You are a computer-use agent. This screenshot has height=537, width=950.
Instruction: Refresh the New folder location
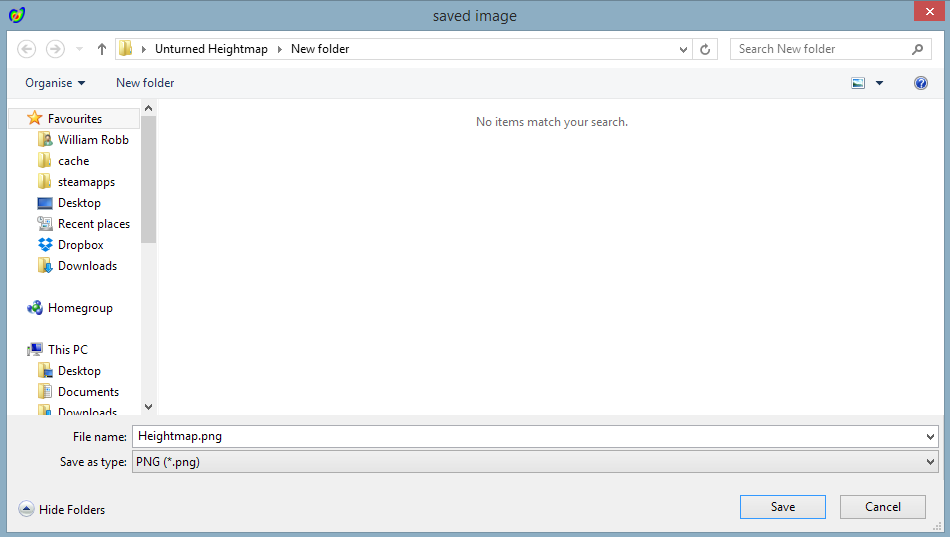(706, 49)
